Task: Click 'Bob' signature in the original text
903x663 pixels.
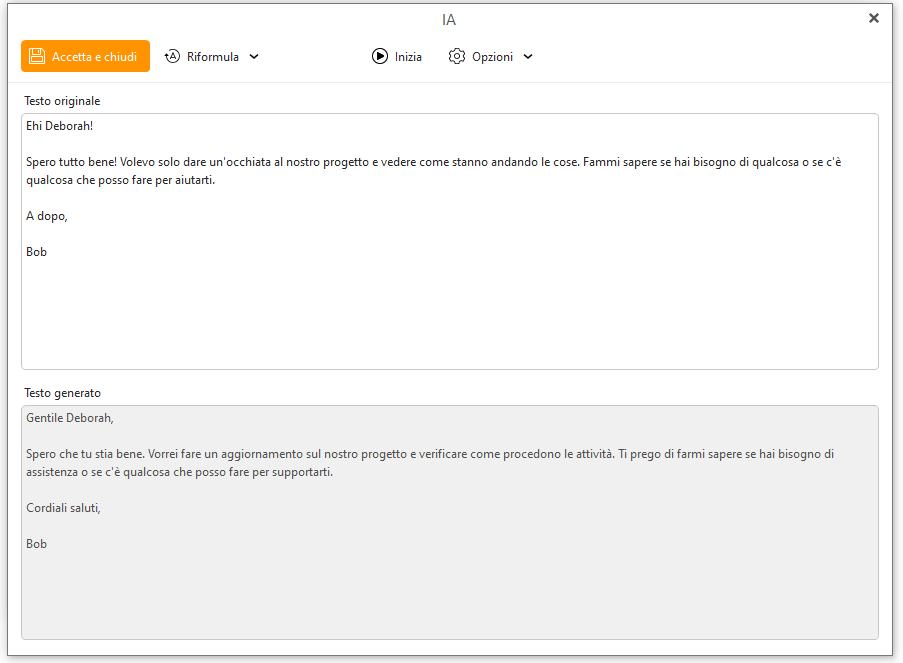Action: (x=36, y=252)
